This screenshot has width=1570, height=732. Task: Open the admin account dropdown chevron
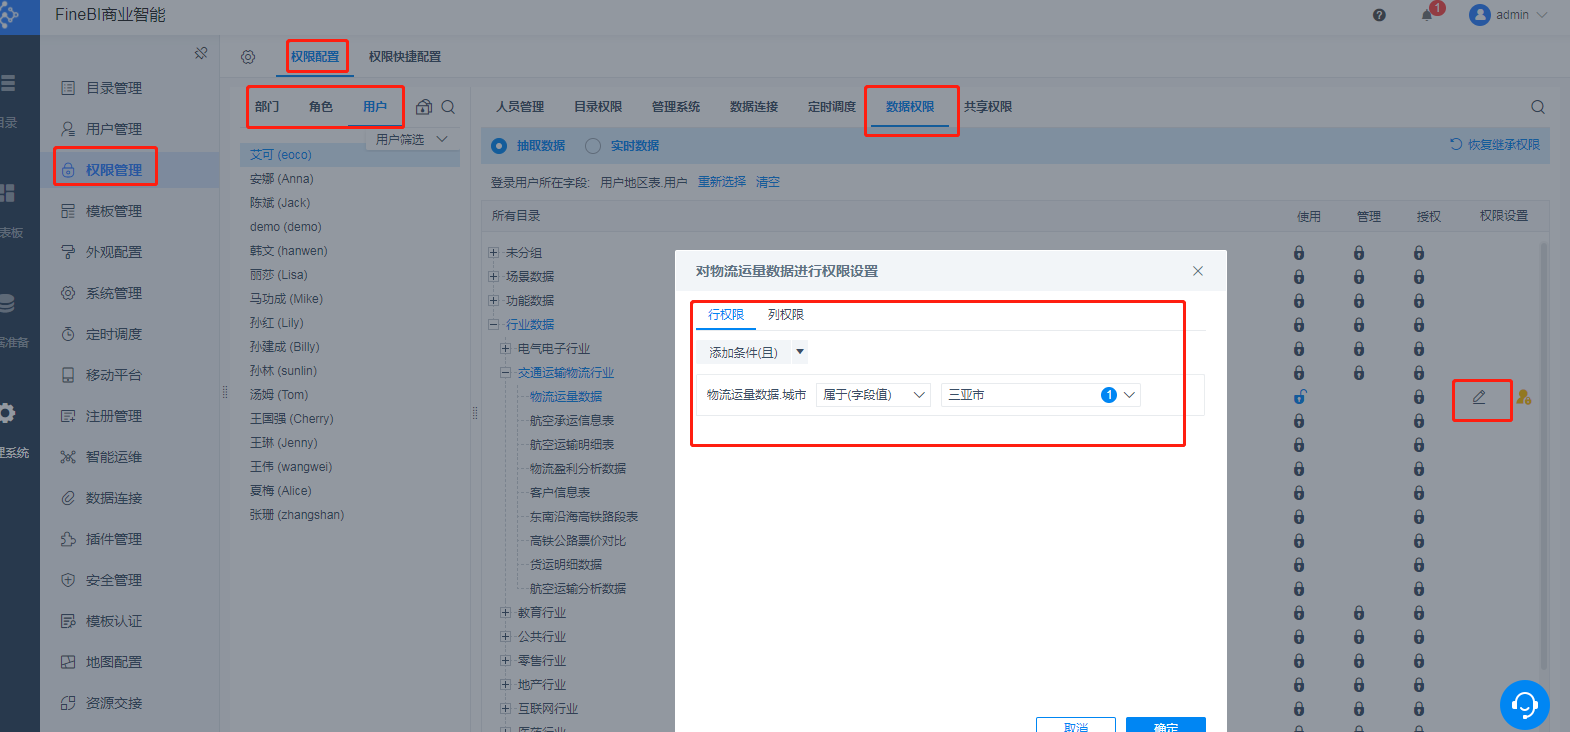[x=1541, y=15]
